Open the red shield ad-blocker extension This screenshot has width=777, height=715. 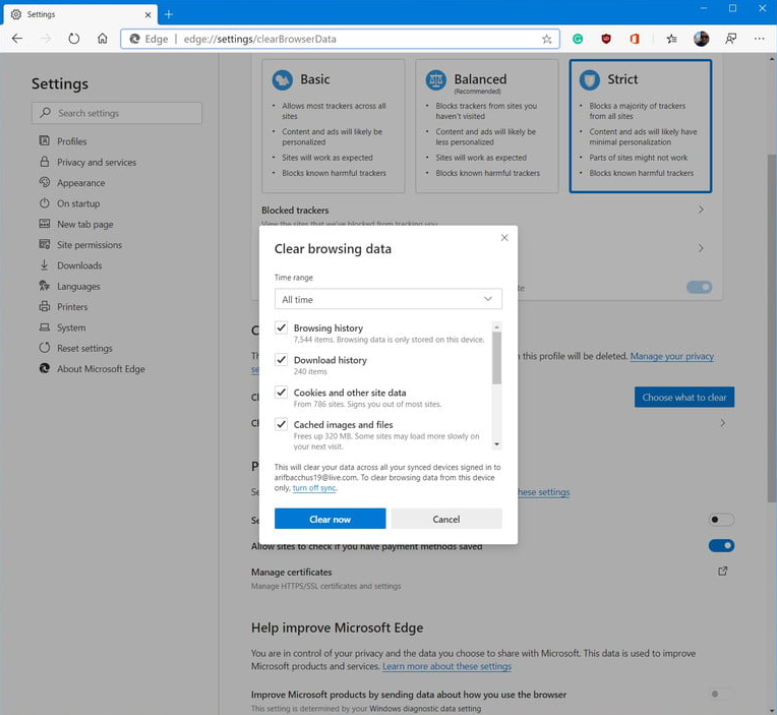coord(606,39)
